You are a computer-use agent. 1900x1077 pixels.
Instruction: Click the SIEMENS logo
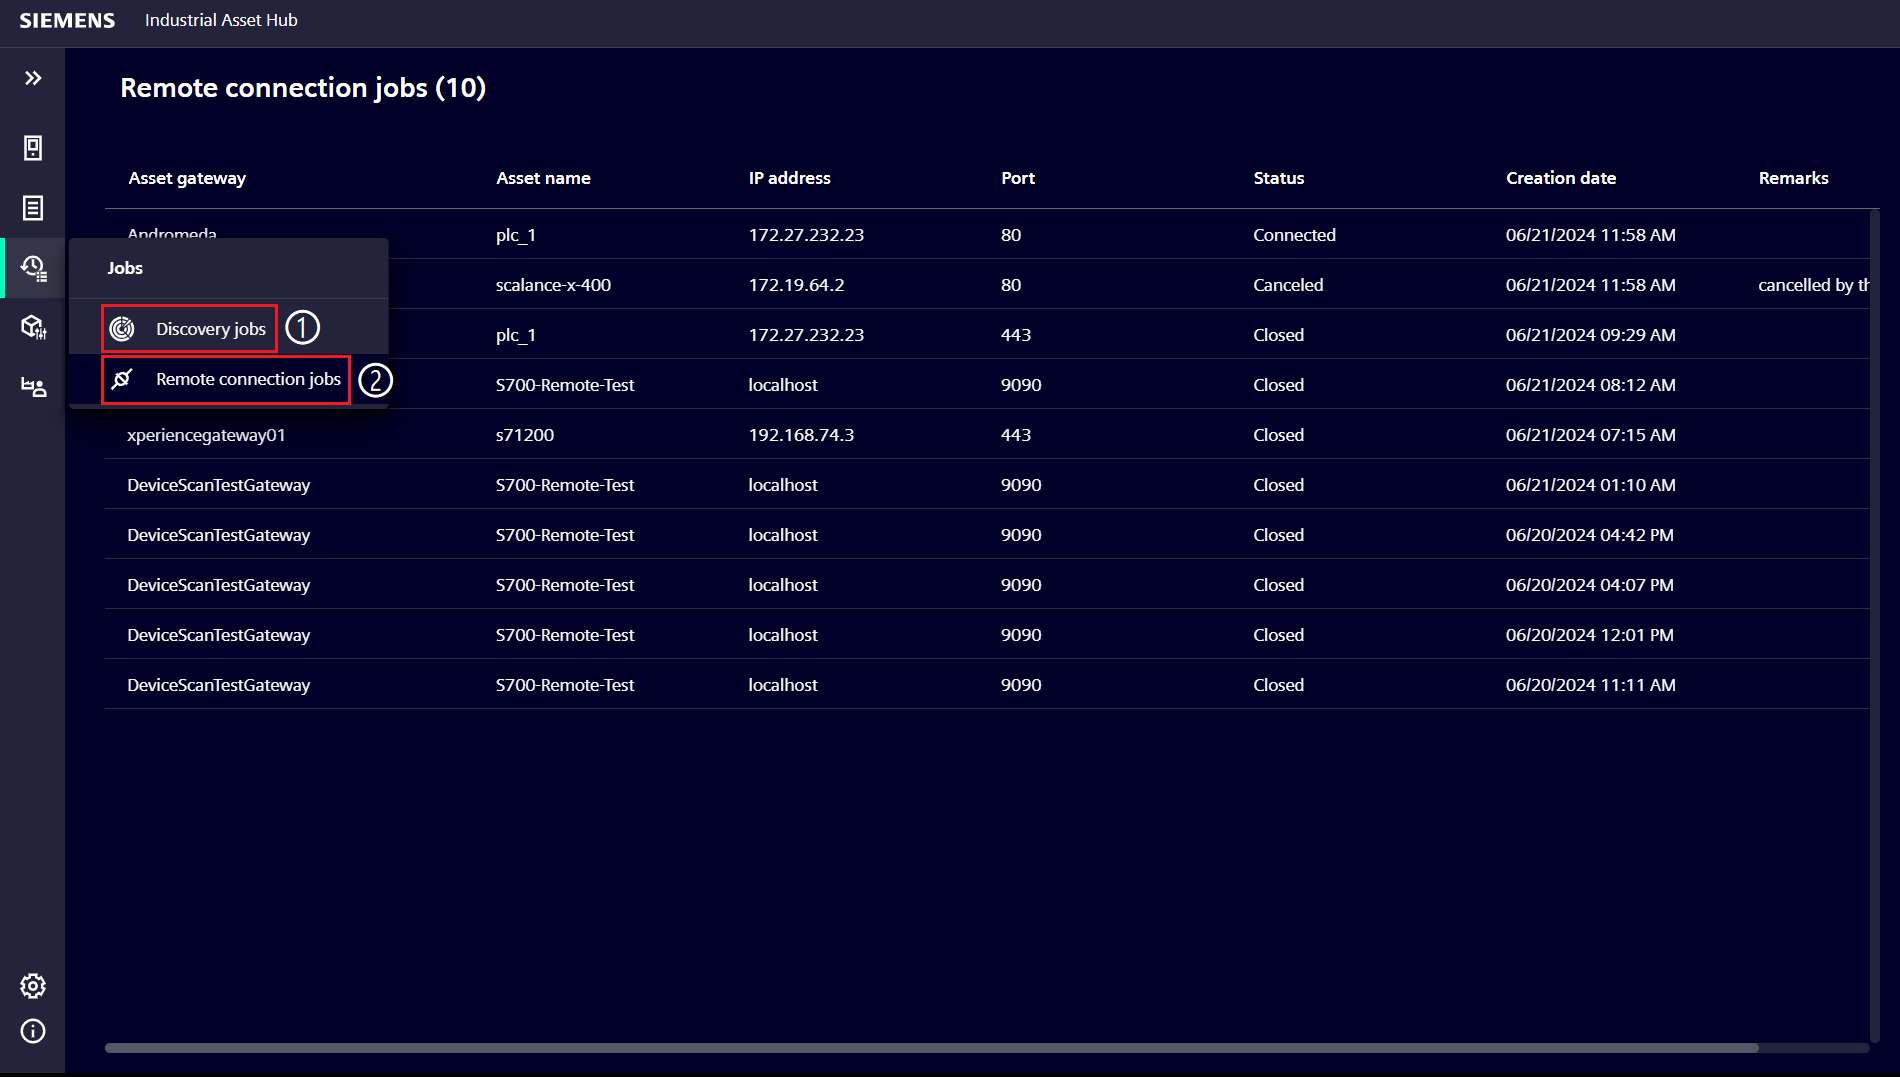coord(67,20)
